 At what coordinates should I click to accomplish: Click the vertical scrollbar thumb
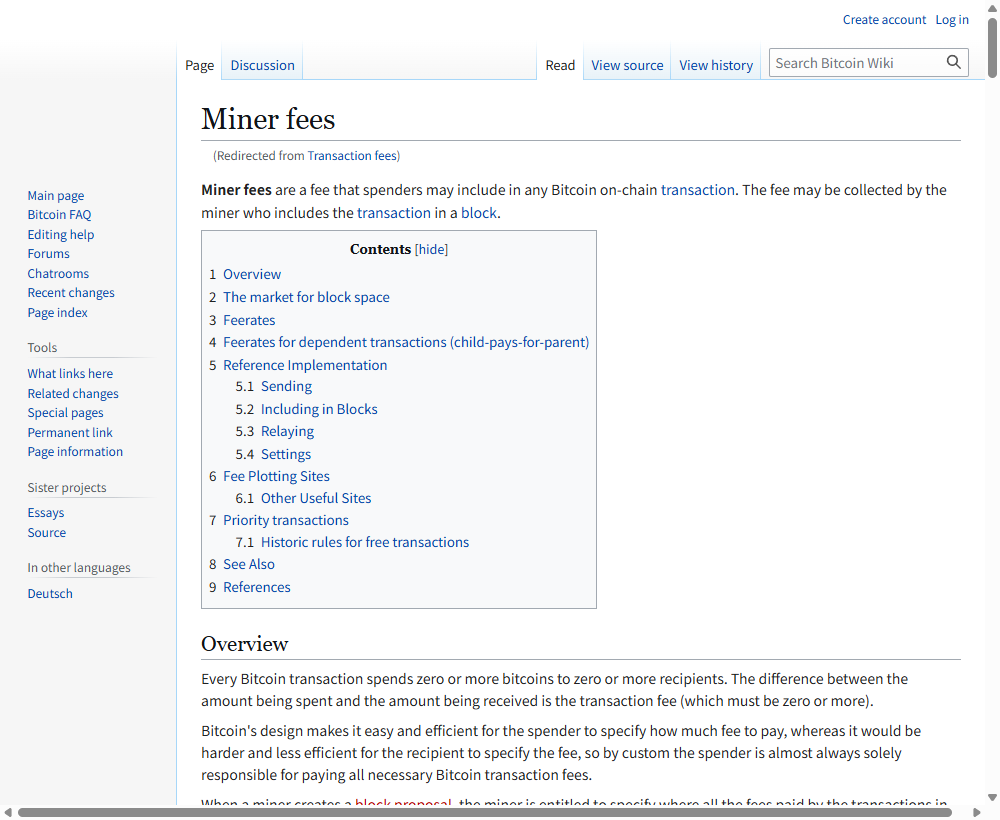point(992,48)
